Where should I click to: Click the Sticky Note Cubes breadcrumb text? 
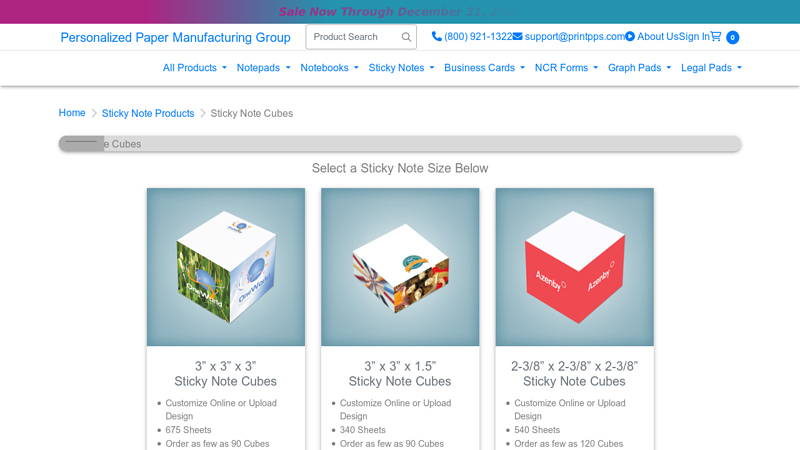pos(252,113)
